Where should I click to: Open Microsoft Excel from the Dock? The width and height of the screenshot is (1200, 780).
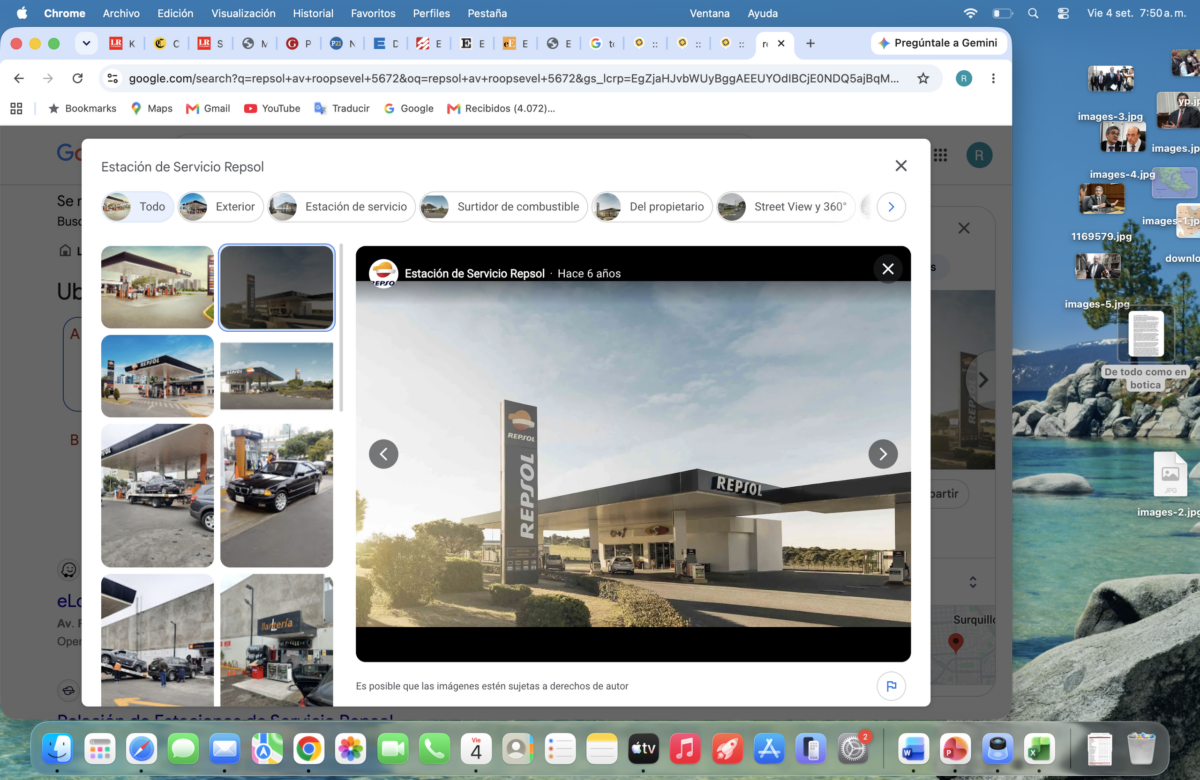[x=1039, y=748]
